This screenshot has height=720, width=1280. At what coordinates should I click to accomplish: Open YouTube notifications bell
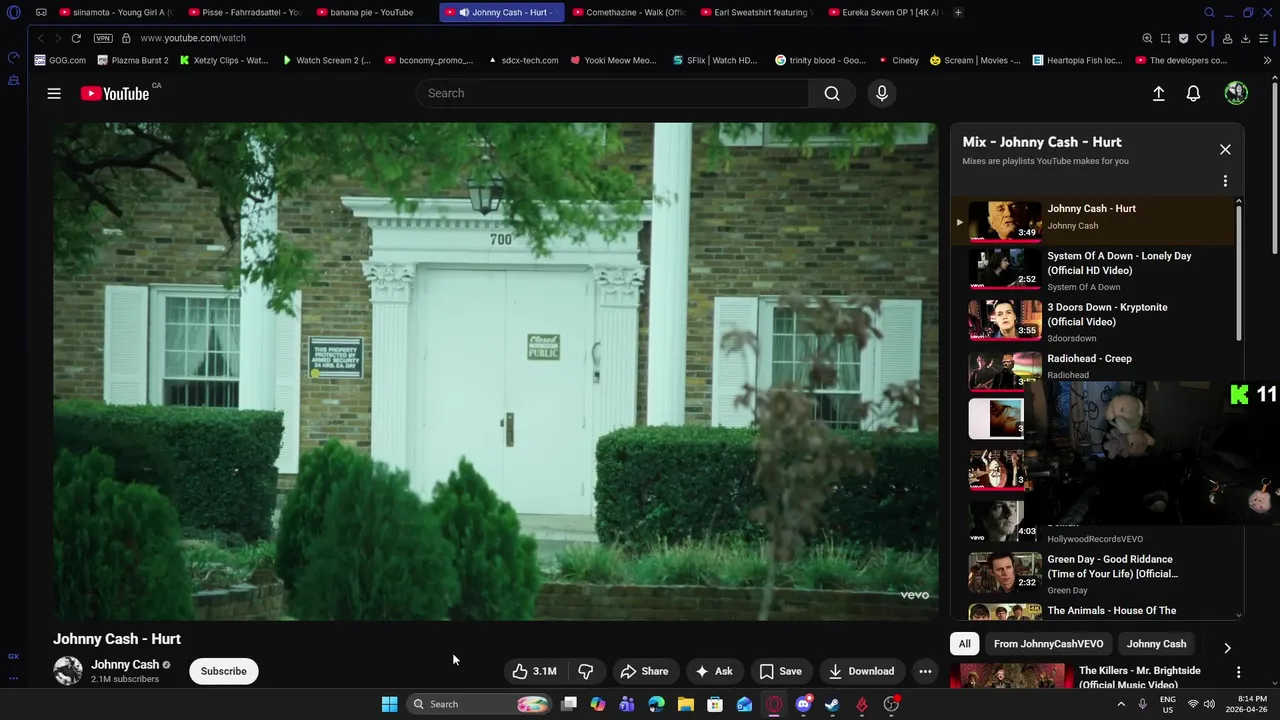click(1193, 93)
